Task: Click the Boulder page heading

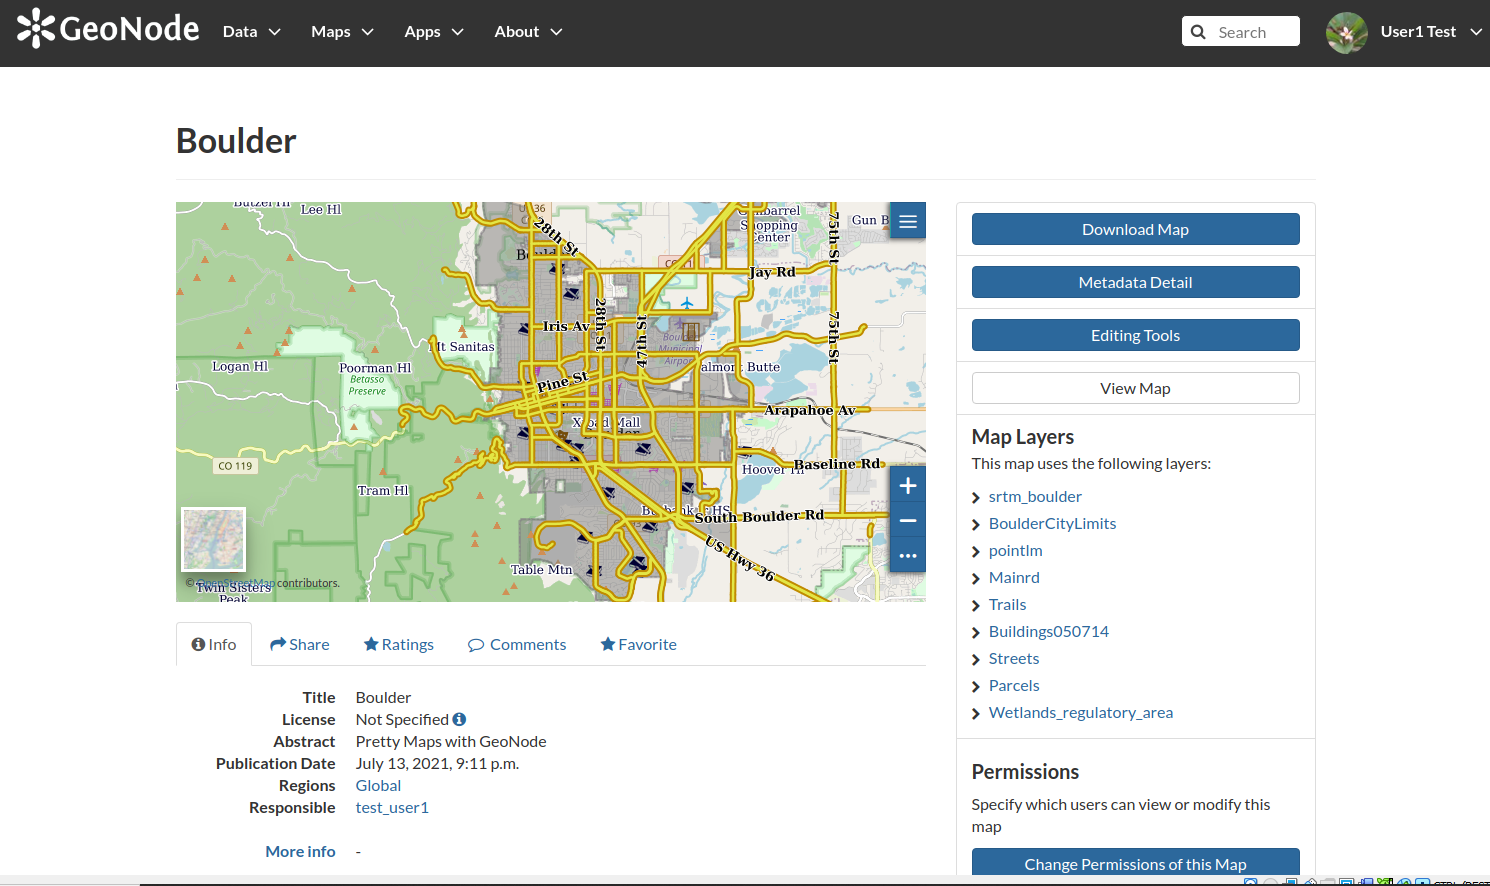Action: pyautogui.click(x=236, y=141)
